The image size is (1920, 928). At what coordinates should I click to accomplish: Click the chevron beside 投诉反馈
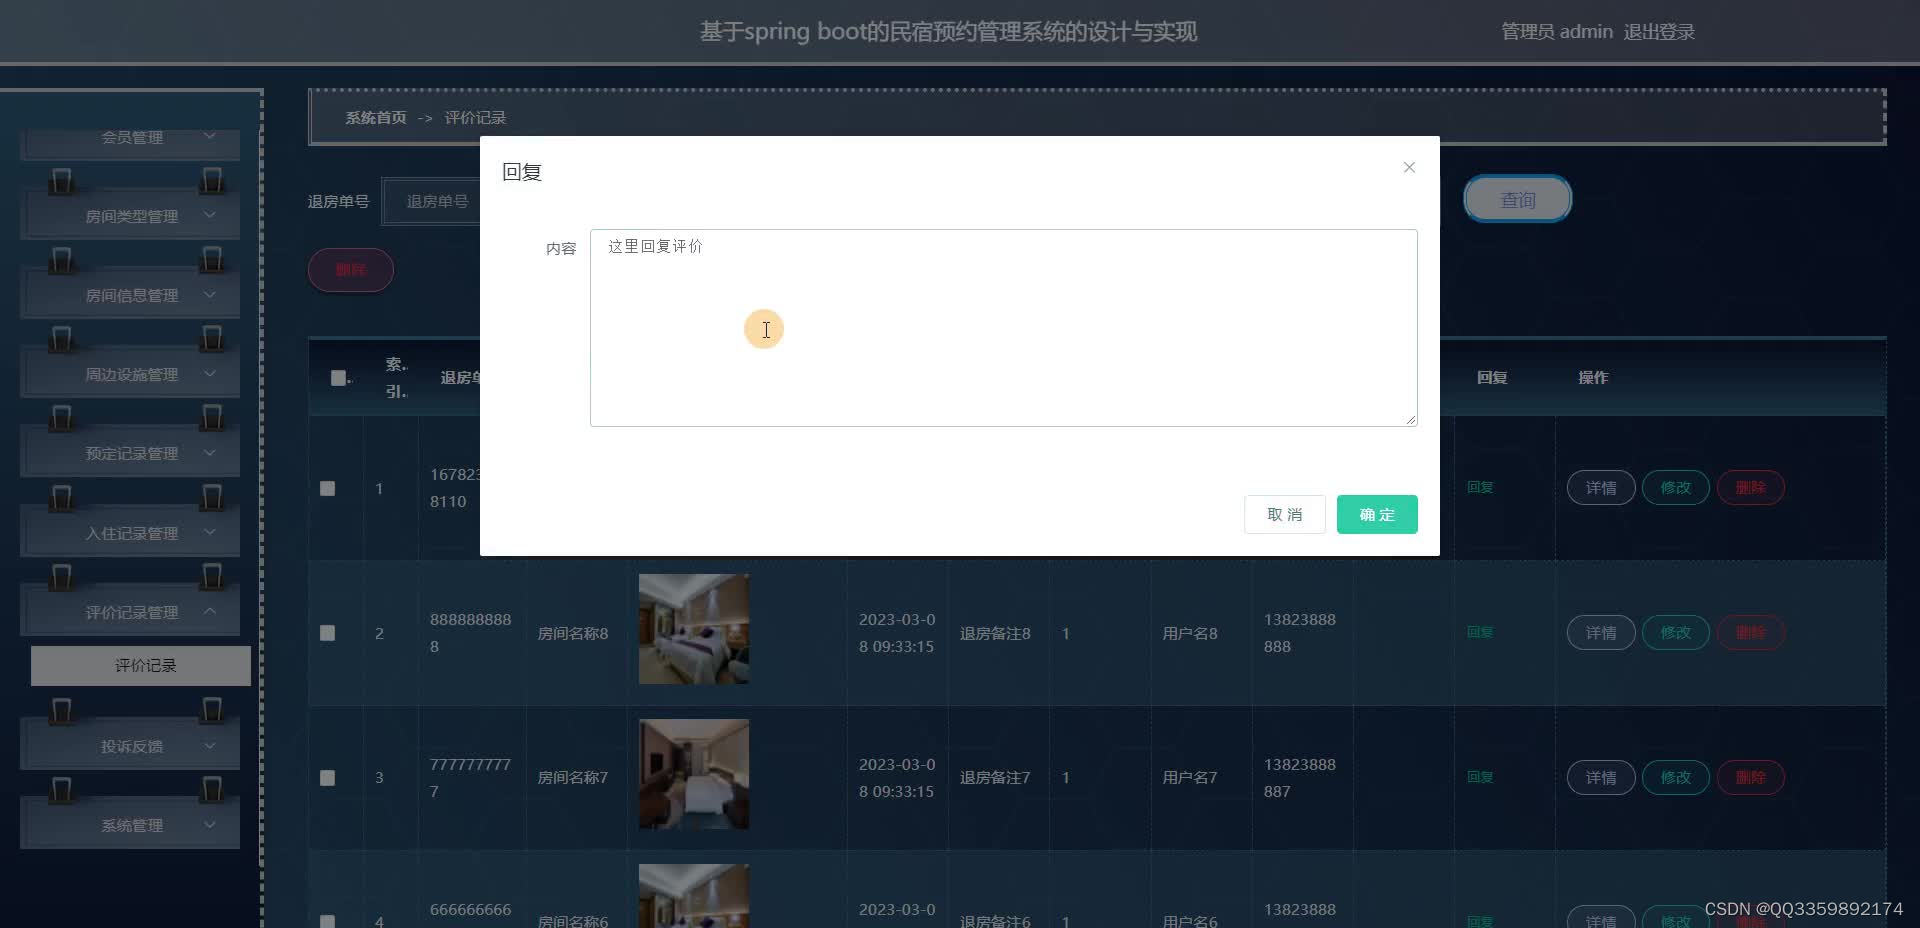210,745
